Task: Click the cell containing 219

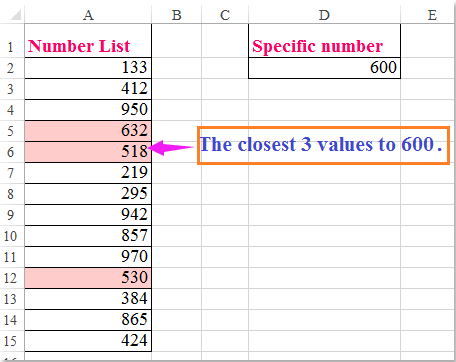Action: [x=88, y=173]
